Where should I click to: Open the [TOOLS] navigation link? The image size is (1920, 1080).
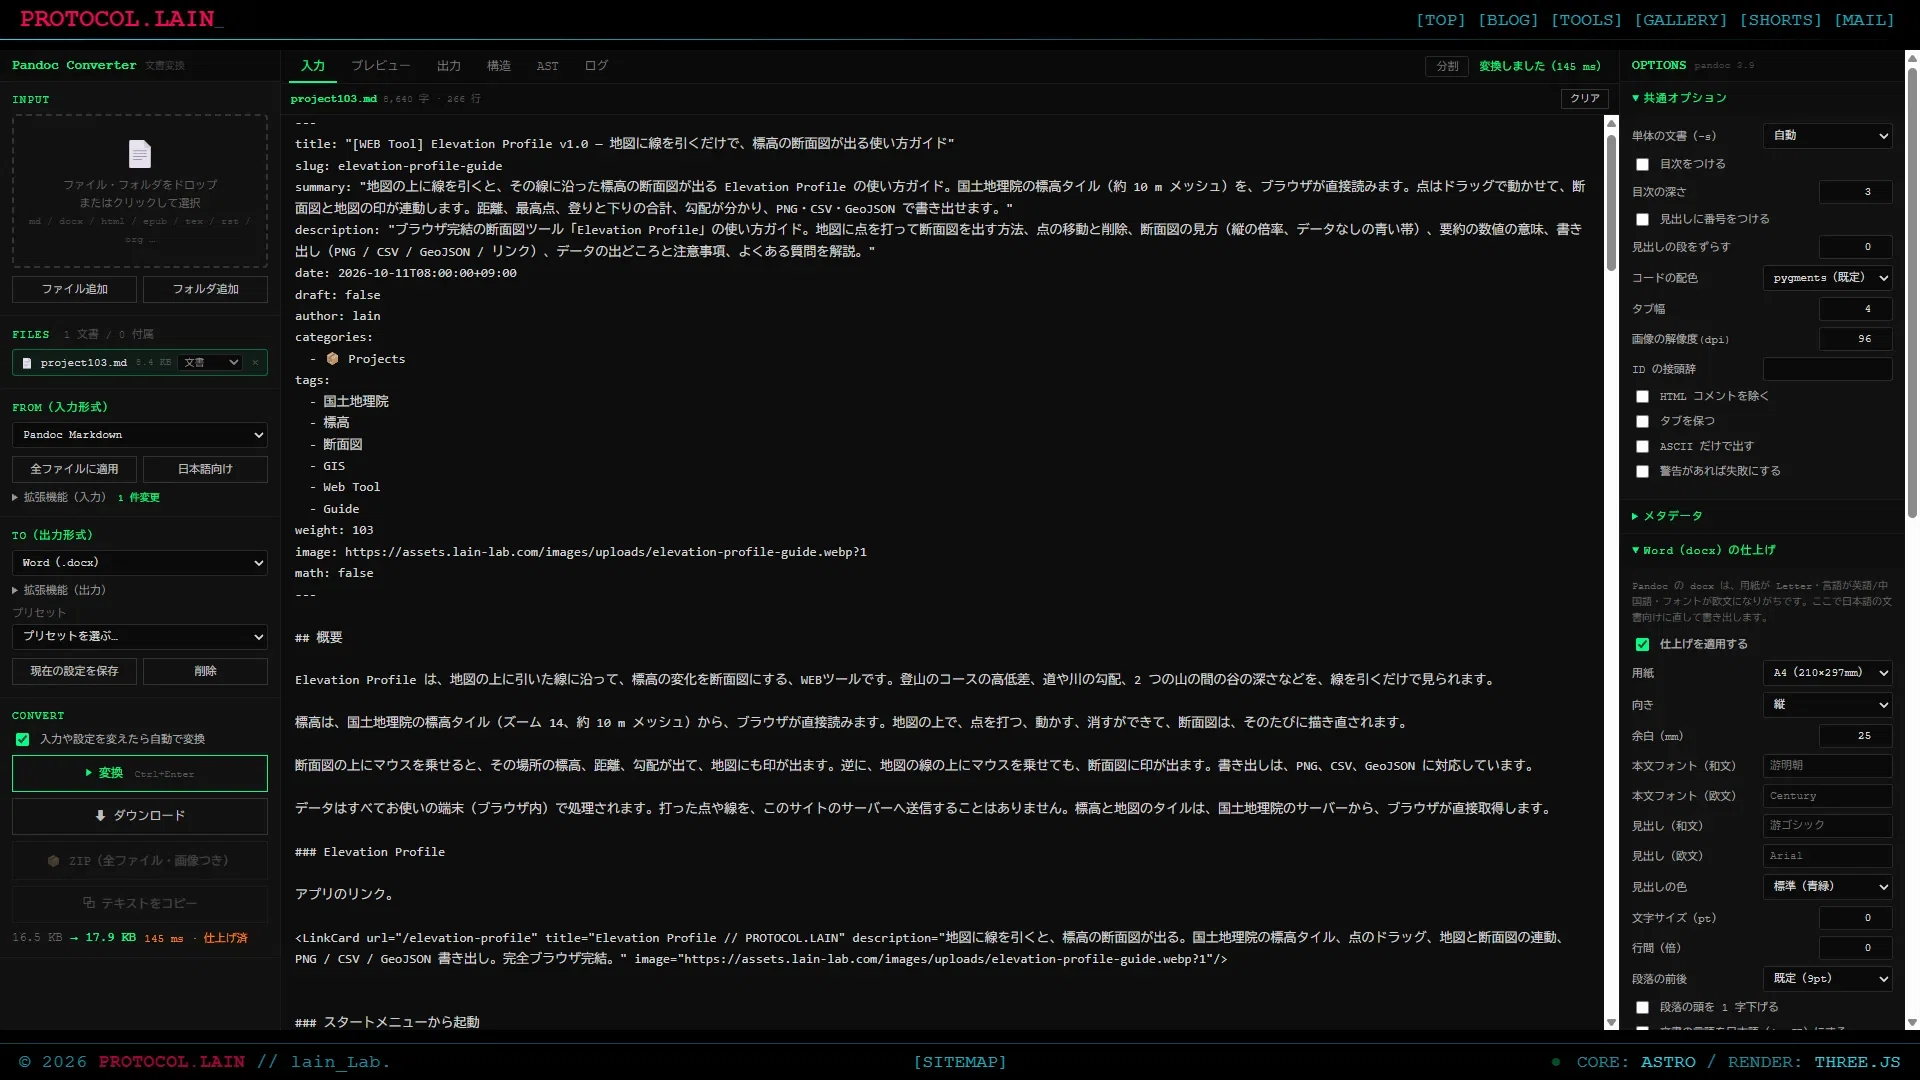pos(1586,20)
